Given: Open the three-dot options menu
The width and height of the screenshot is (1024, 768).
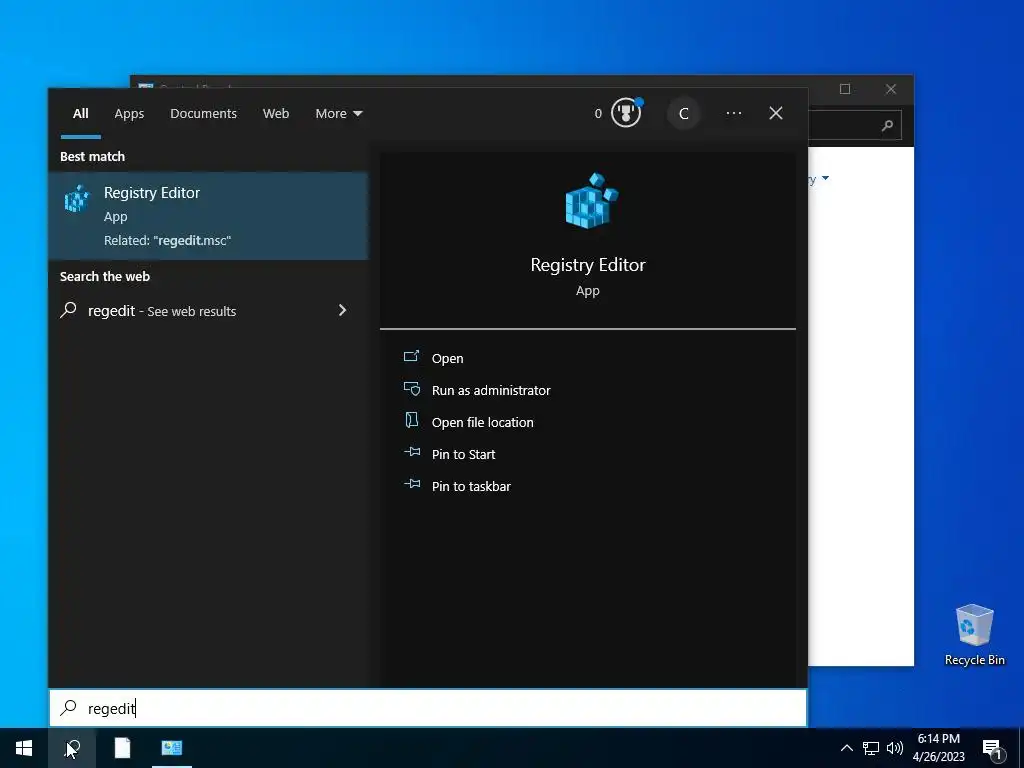Looking at the screenshot, I should coord(733,113).
